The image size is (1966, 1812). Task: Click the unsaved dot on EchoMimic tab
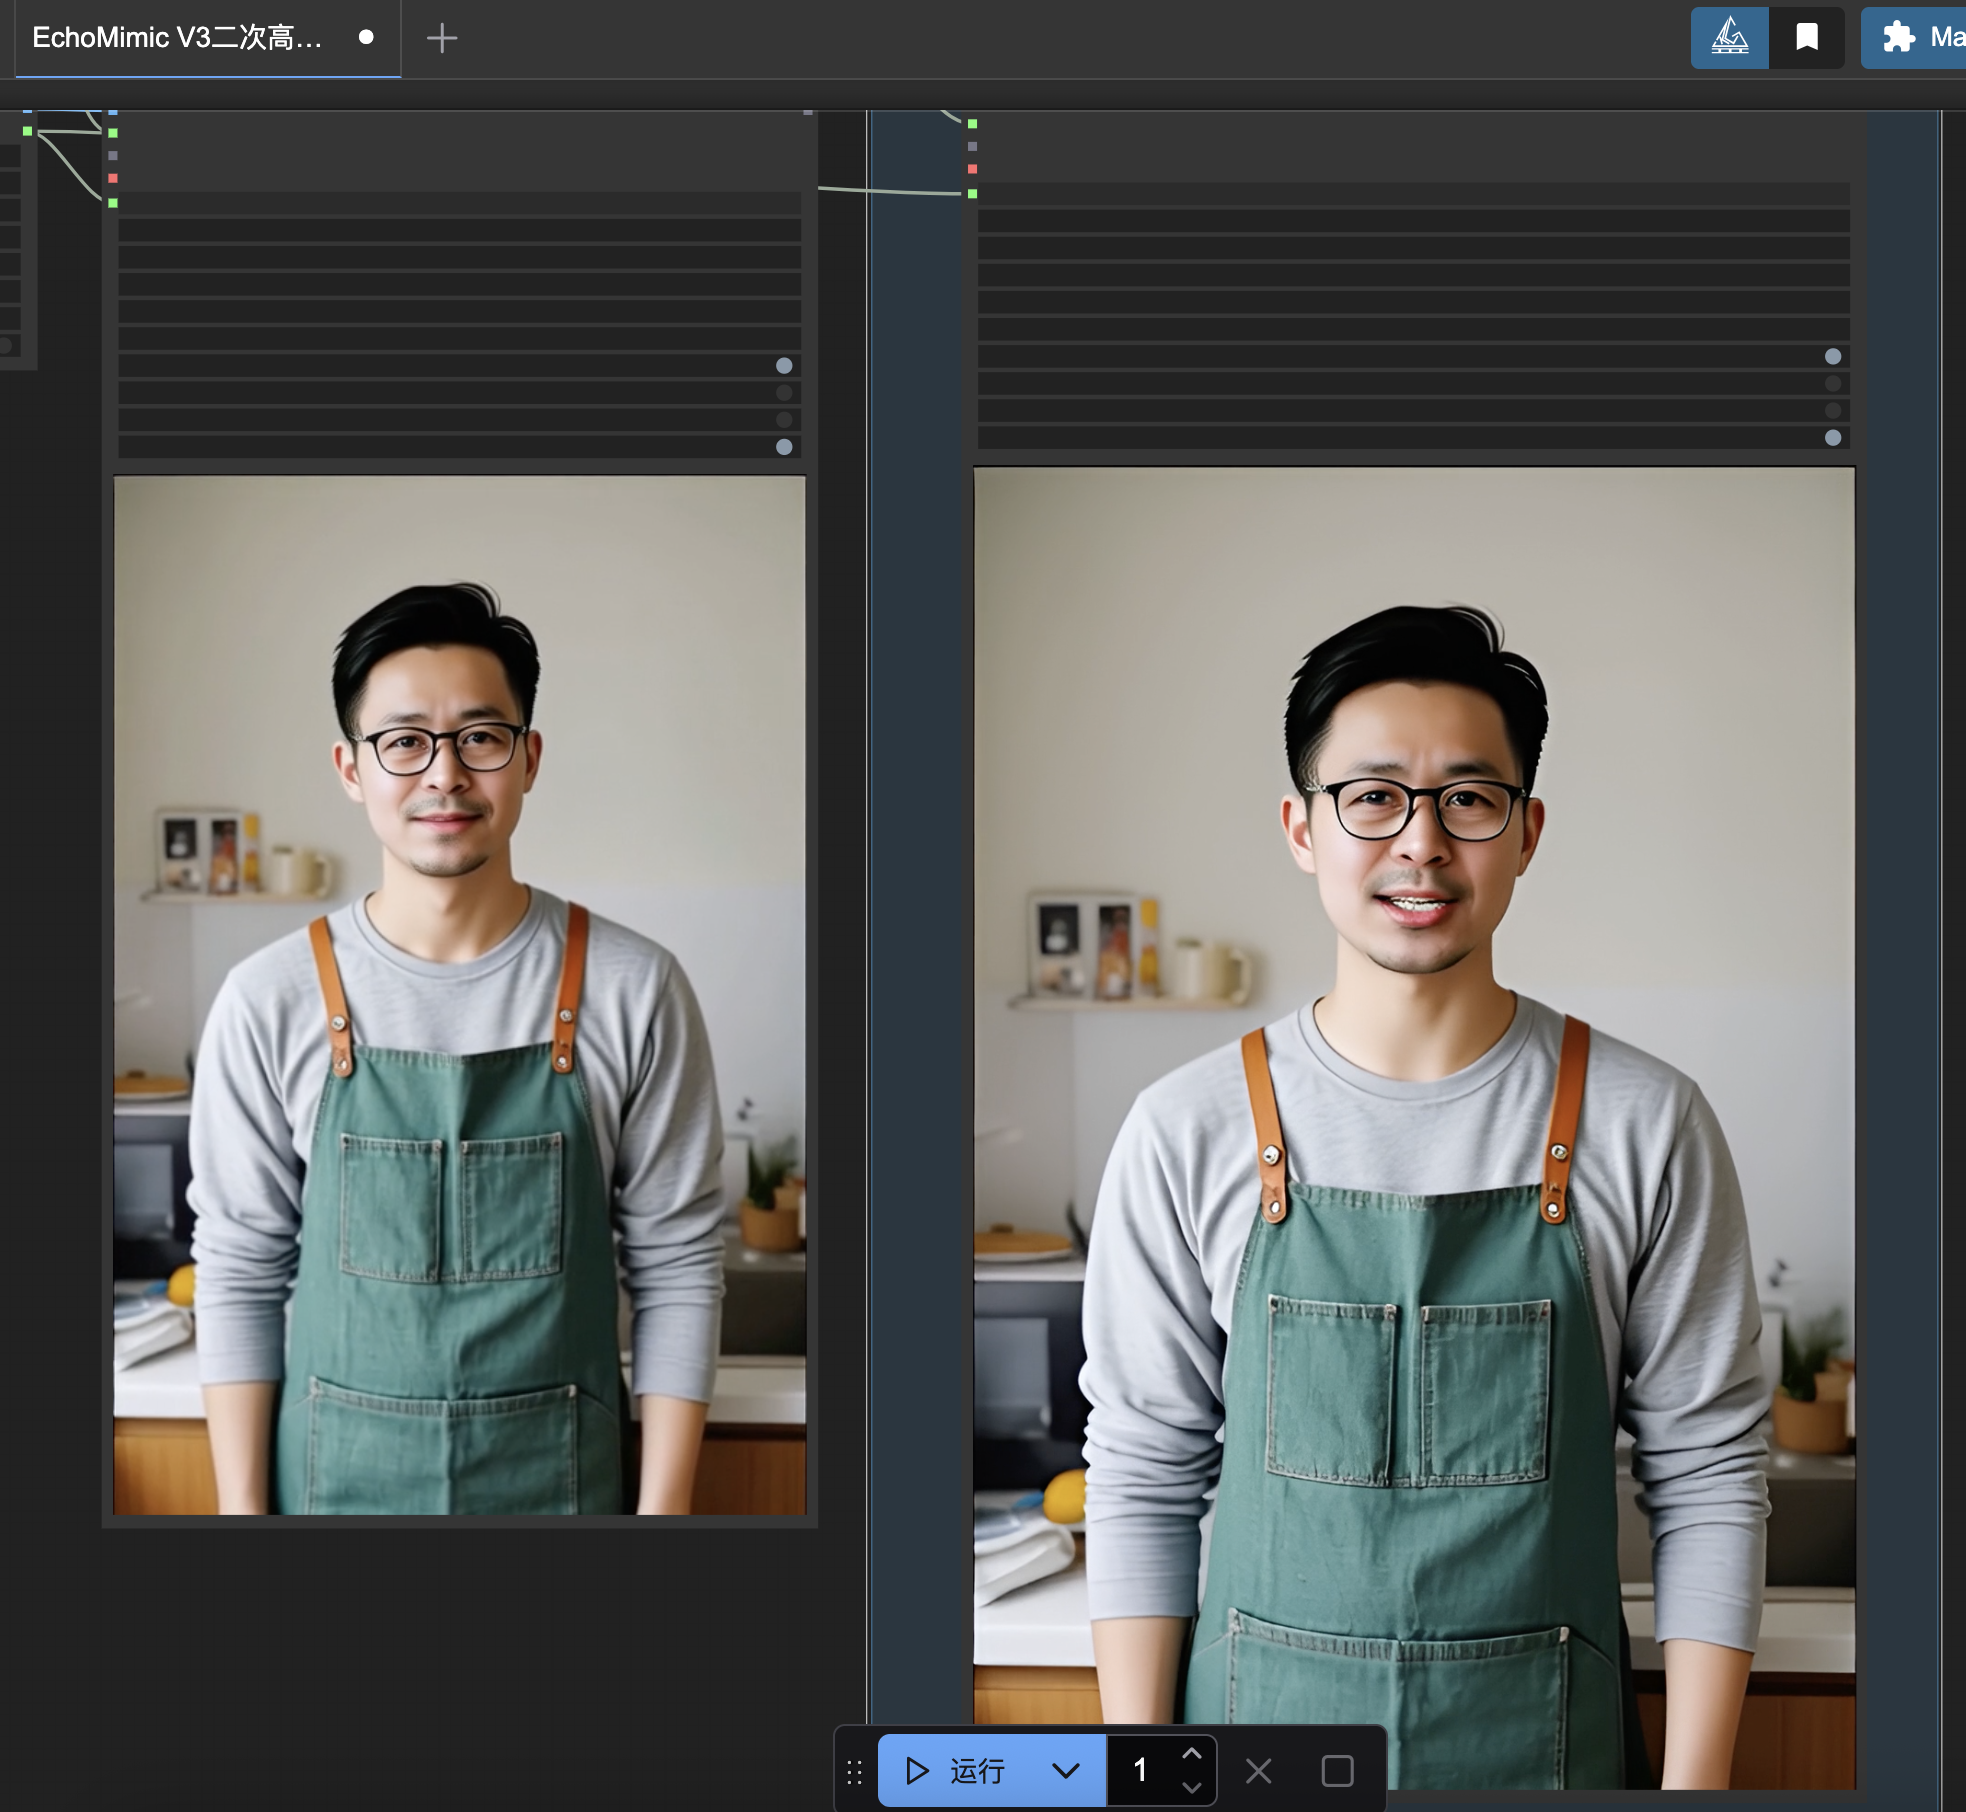(x=366, y=38)
